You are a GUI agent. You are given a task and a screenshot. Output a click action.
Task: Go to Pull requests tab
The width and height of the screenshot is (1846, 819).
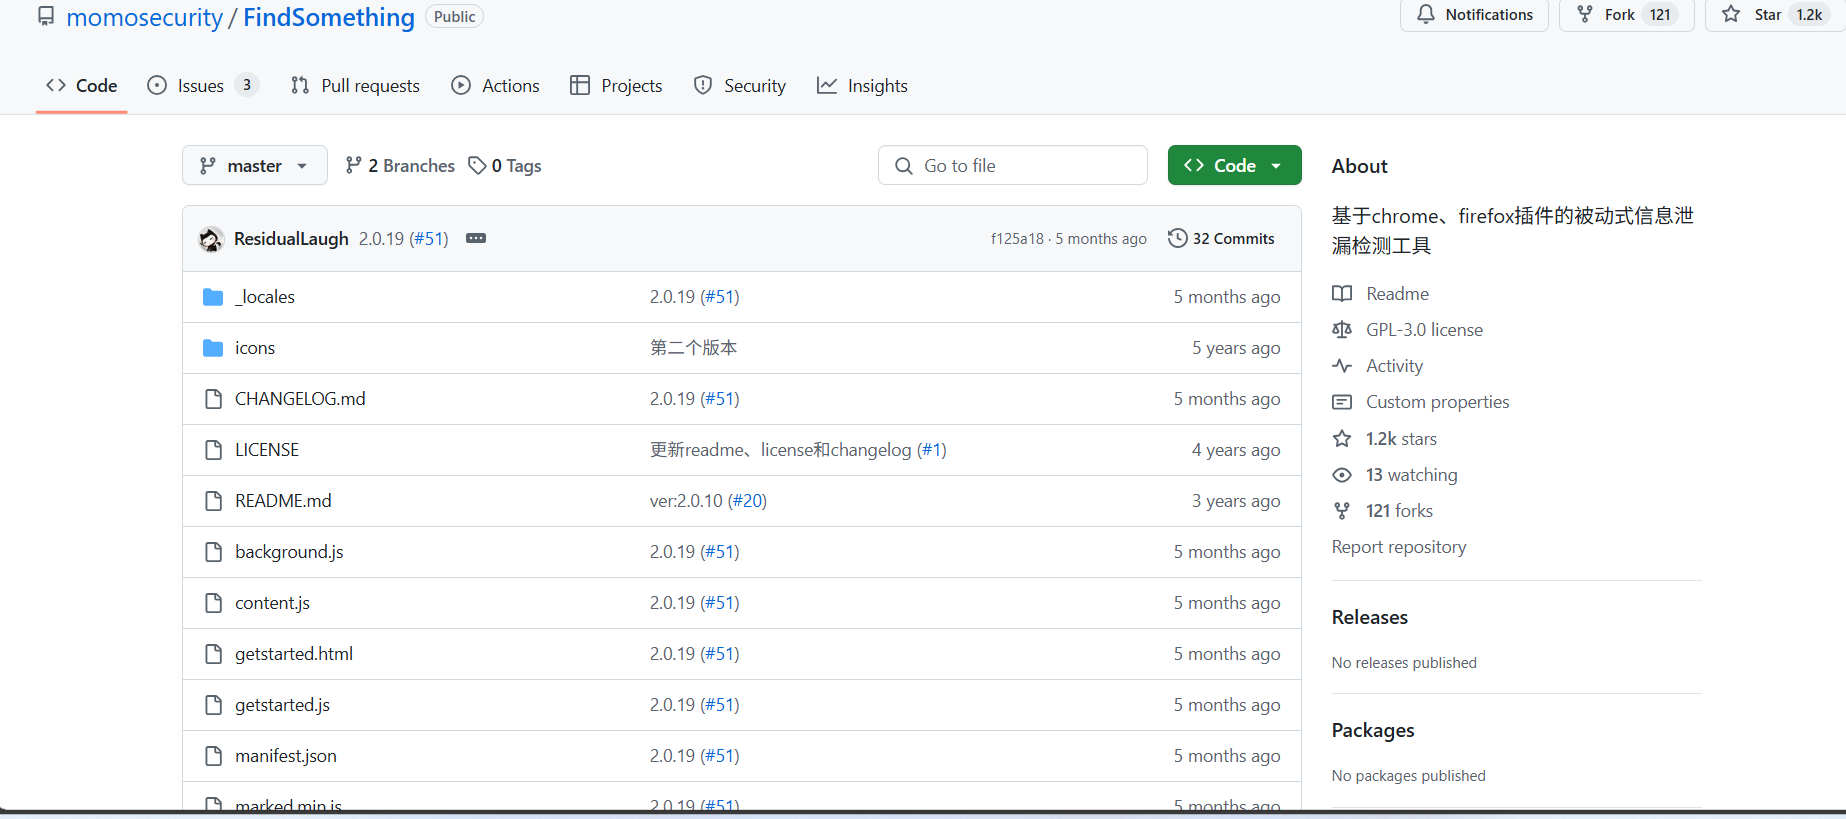(355, 86)
